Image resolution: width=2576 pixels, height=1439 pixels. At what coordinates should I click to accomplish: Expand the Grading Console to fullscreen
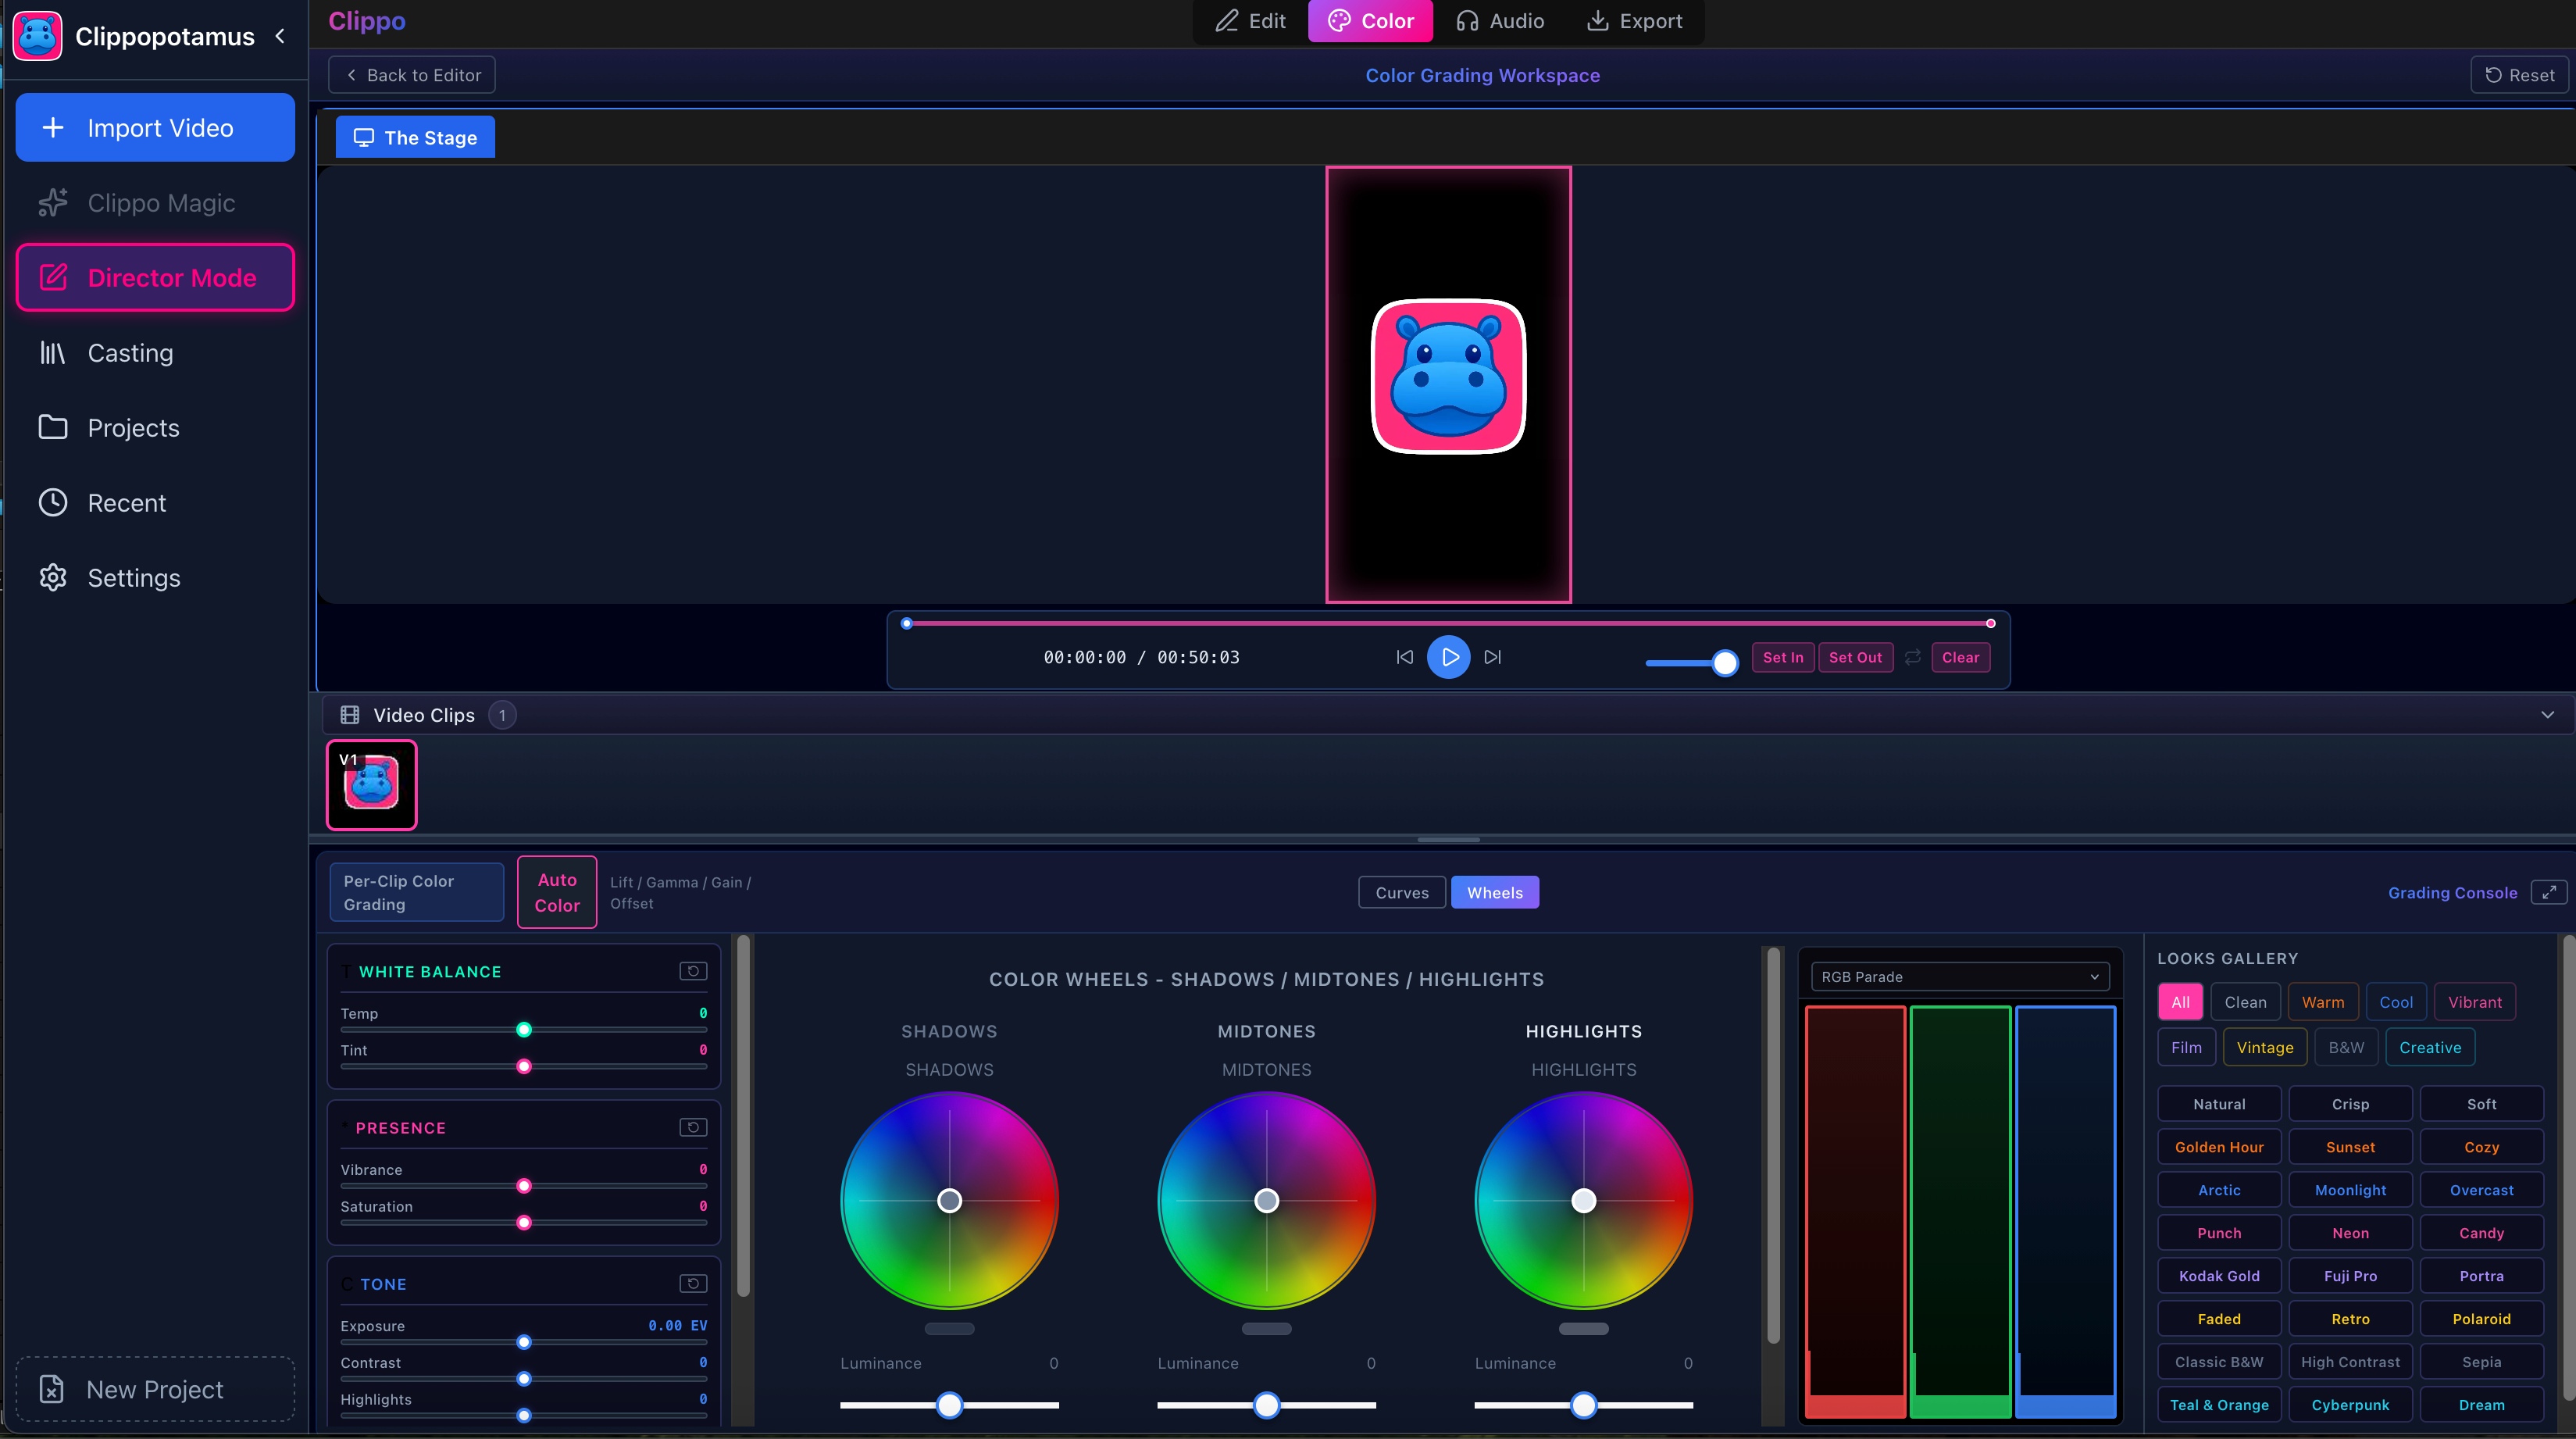click(x=2549, y=892)
